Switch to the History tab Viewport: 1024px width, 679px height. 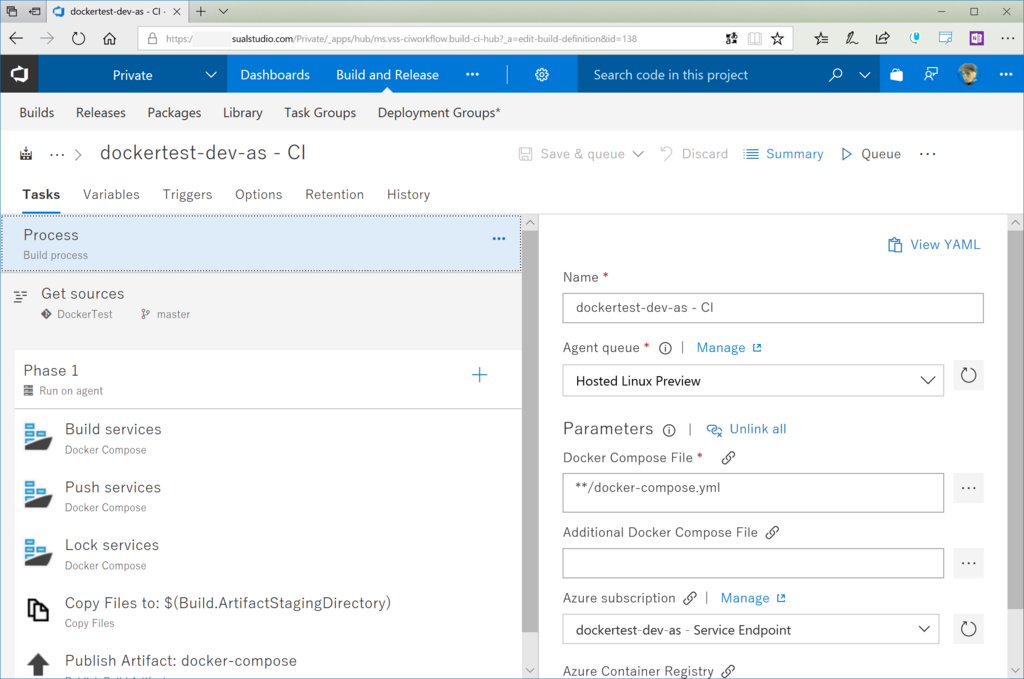point(408,195)
